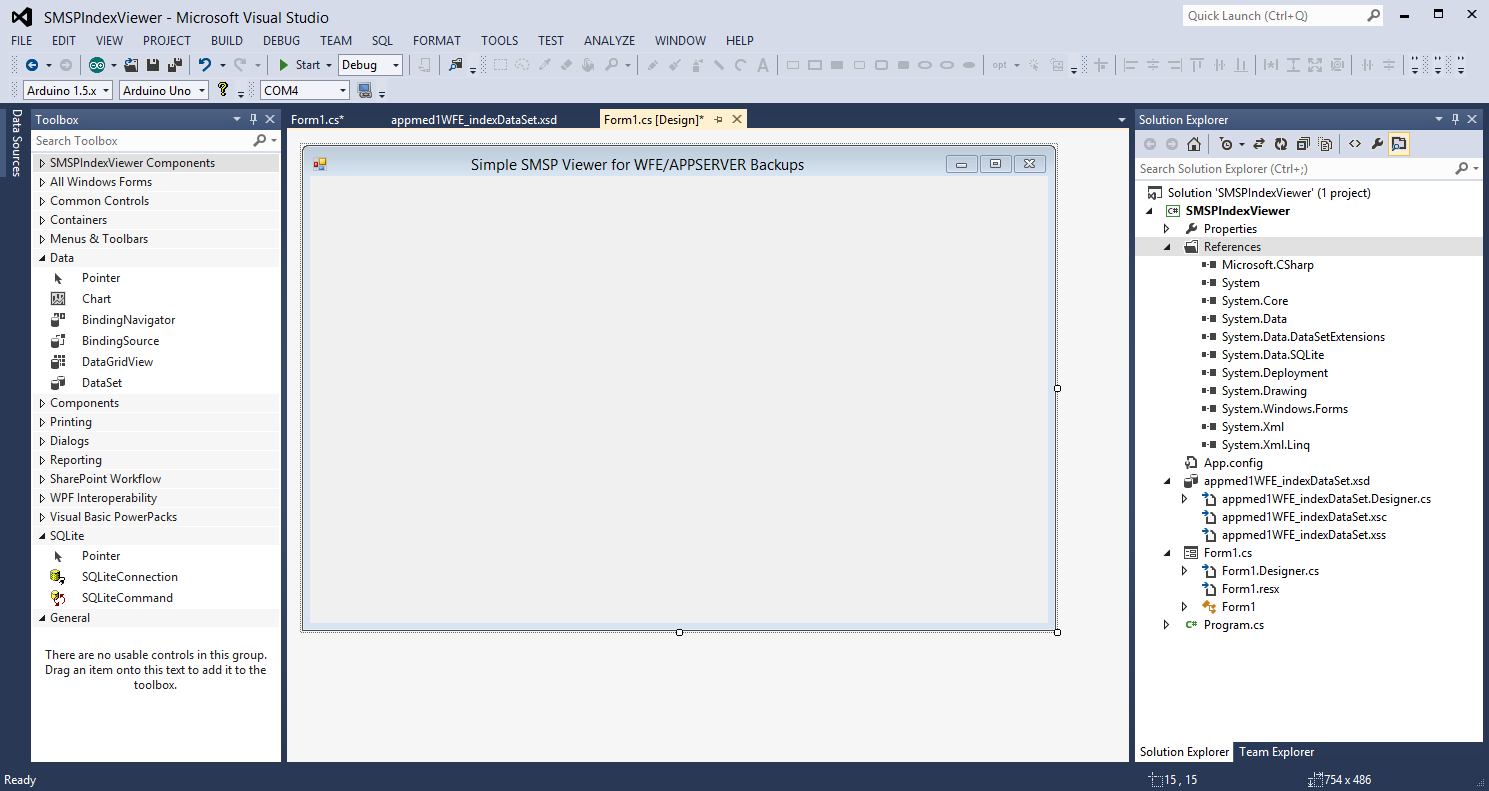The height and width of the screenshot is (791, 1489).
Task: Collapse the Data toolbox group
Action: point(42,258)
